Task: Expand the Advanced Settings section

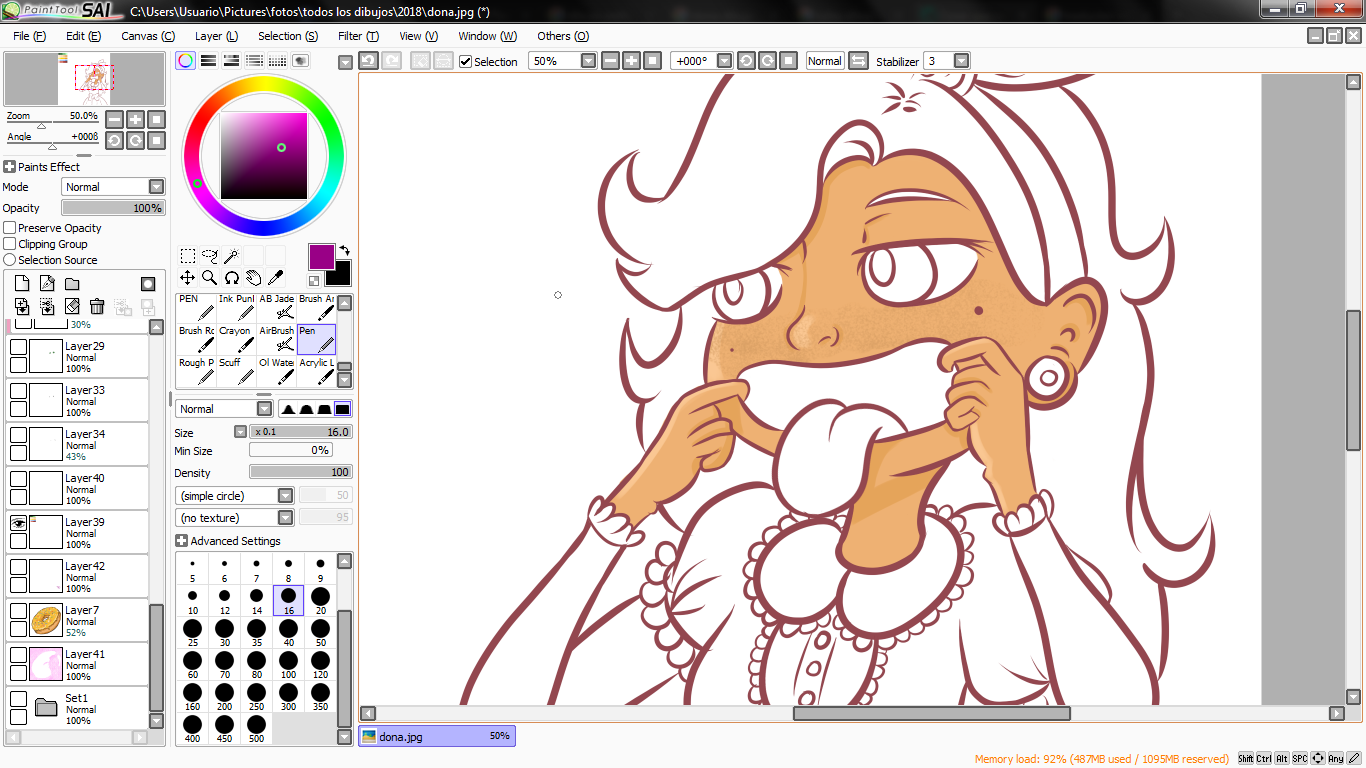Action: pyautogui.click(x=181, y=541)
